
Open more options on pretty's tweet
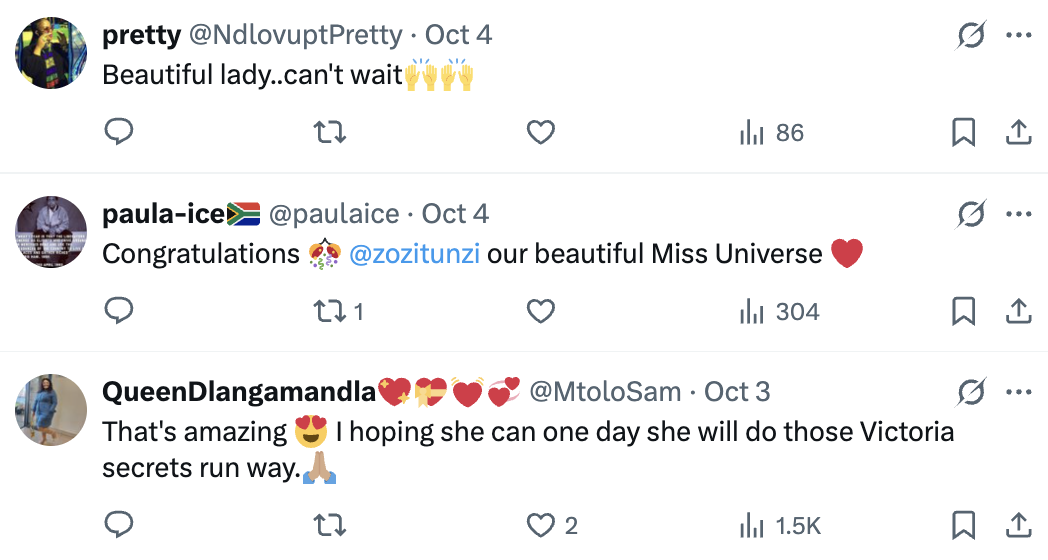point(1018,36)
